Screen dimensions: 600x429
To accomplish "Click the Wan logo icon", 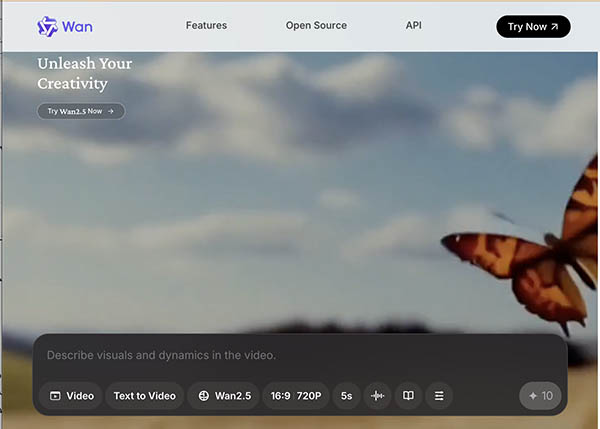I will click(47, 26).
